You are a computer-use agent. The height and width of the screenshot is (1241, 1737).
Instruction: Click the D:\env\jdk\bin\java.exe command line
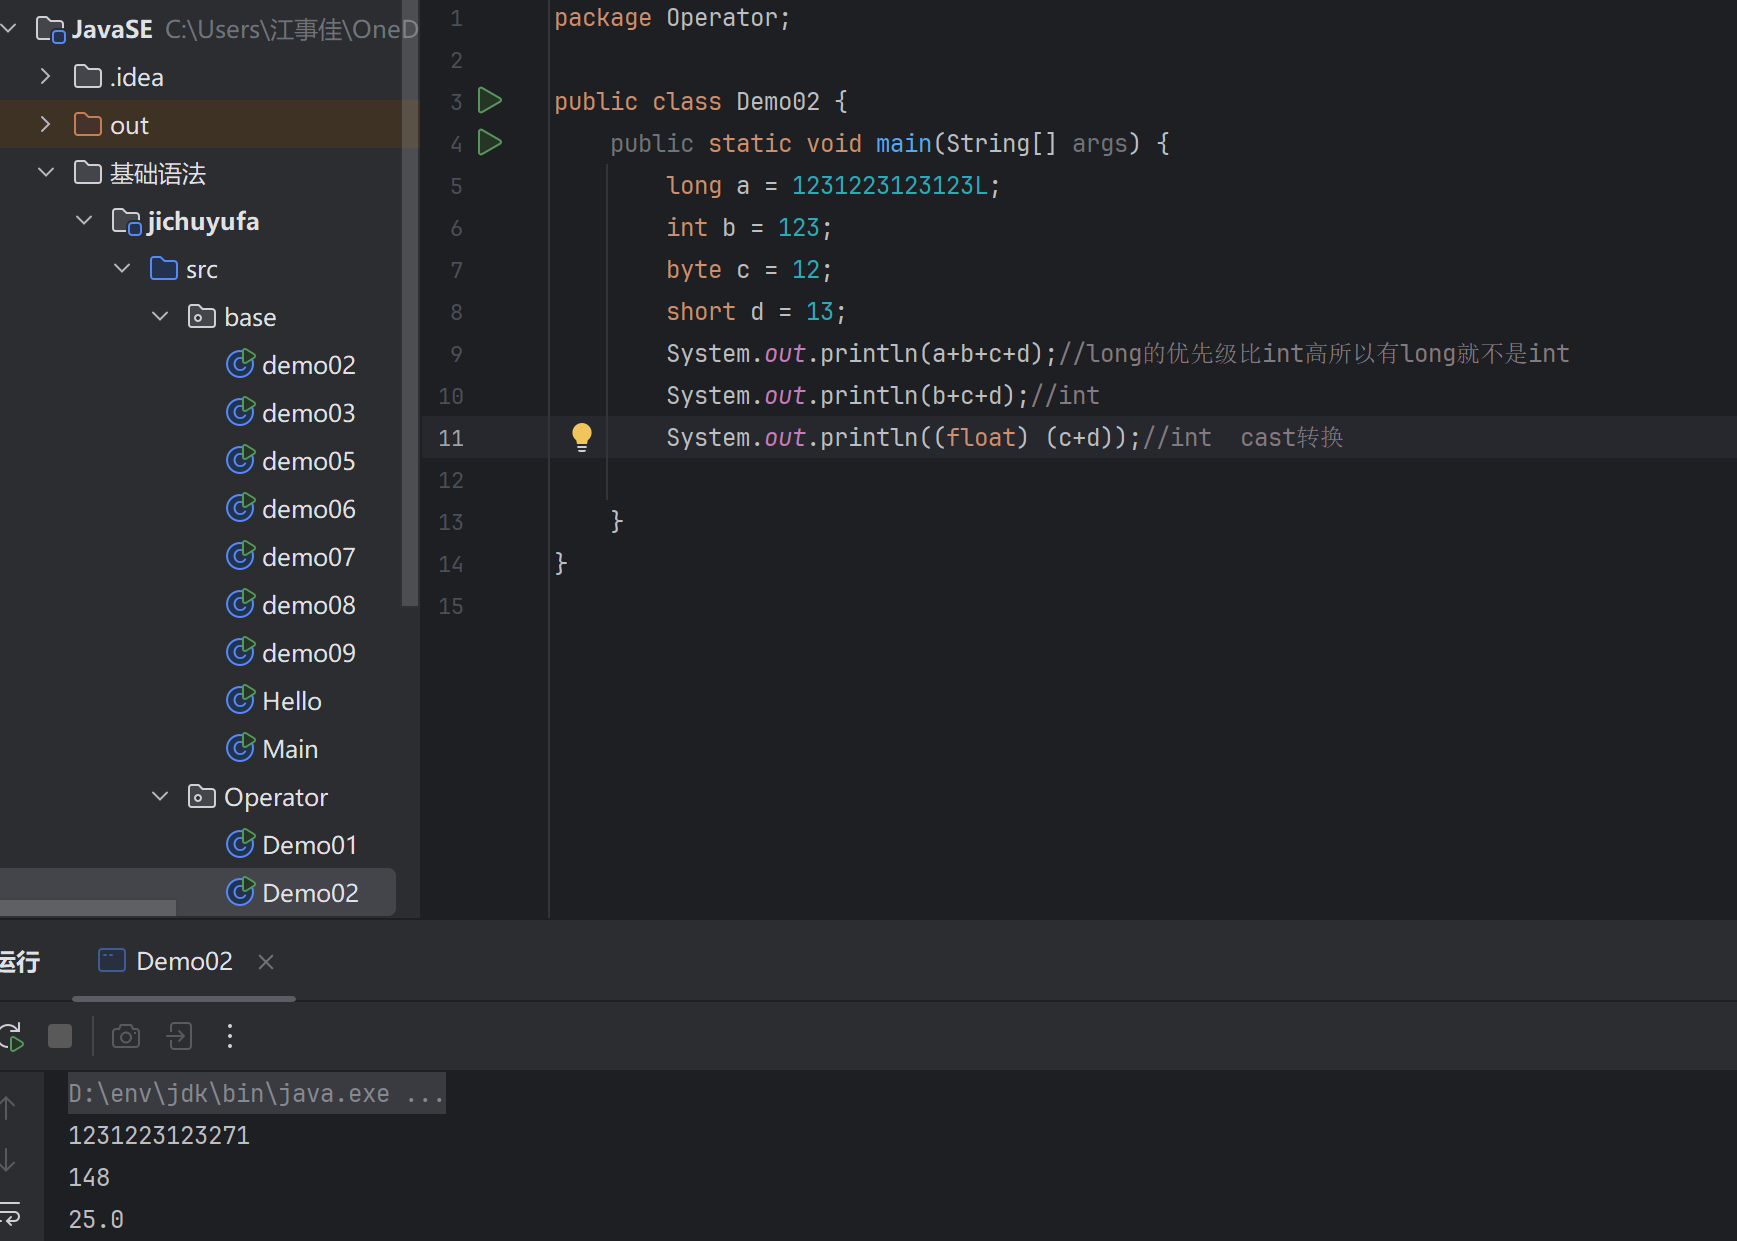(255, 1094)
